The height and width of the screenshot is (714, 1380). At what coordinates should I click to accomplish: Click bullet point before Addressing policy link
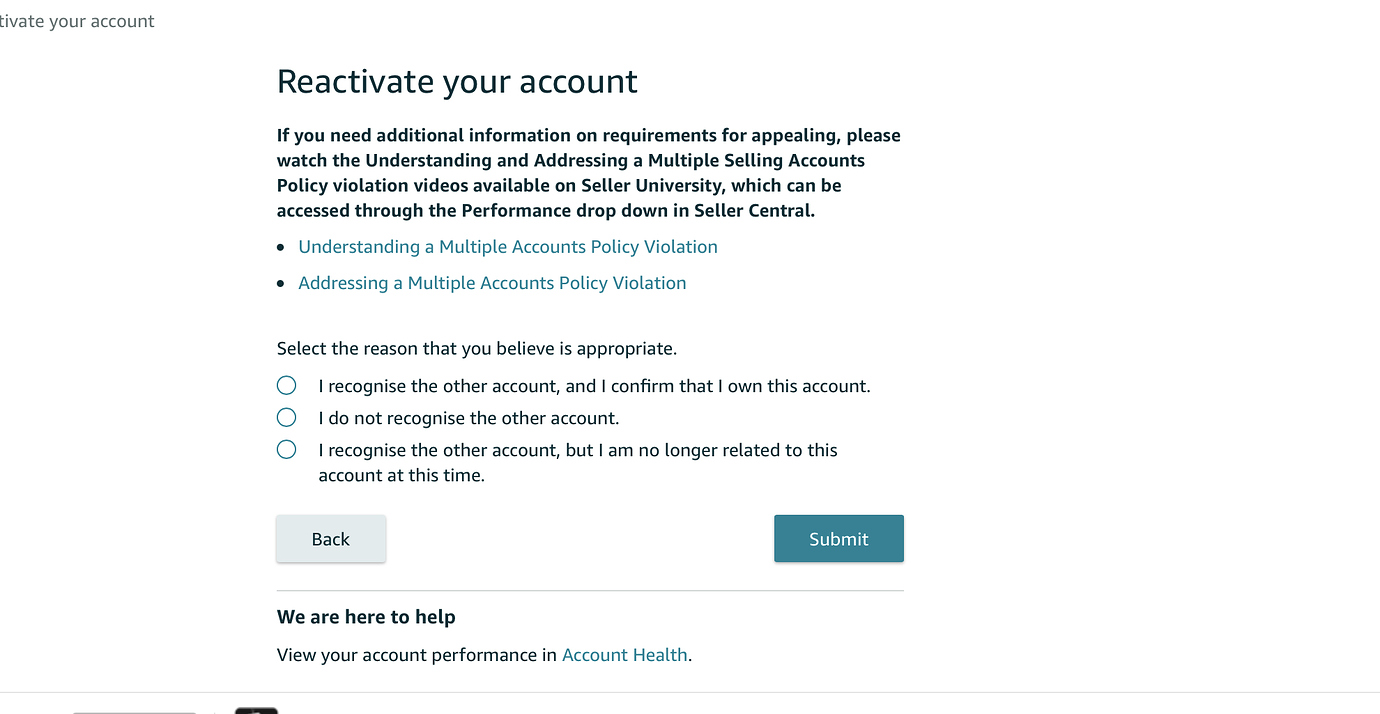281,284
